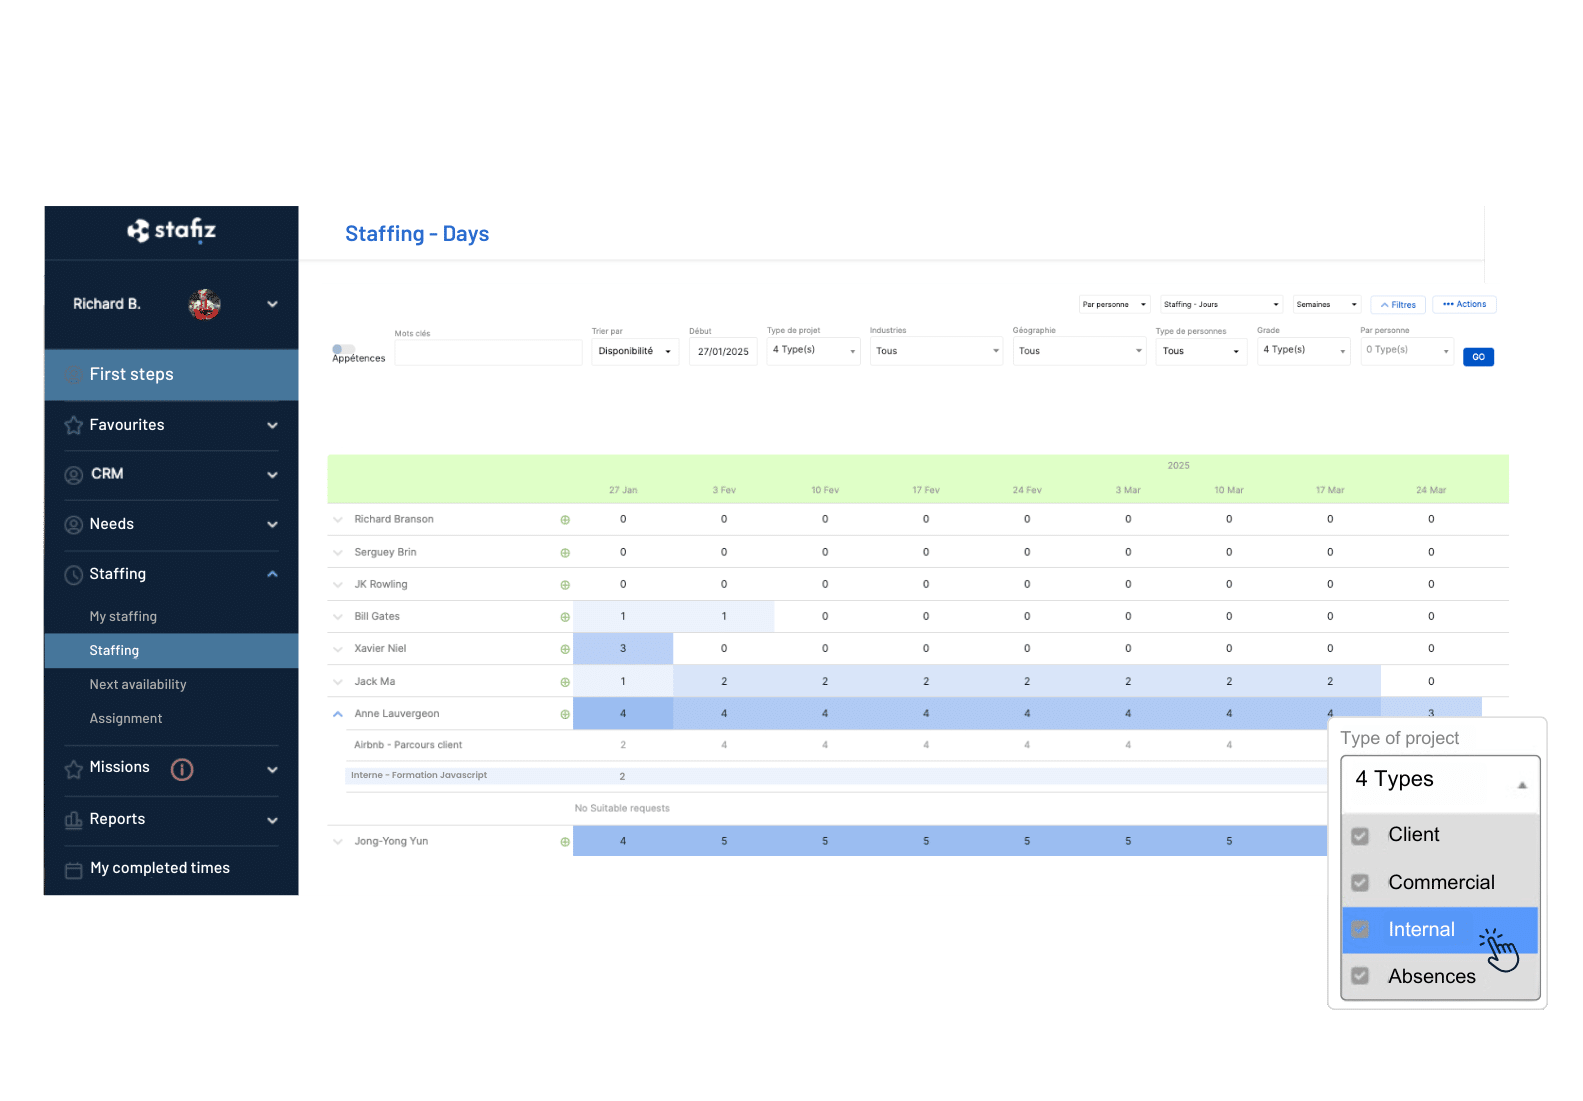The image size is (1583, 1101).
Task: Click the CRM sidebar icon
Action: tap(74, 475)
